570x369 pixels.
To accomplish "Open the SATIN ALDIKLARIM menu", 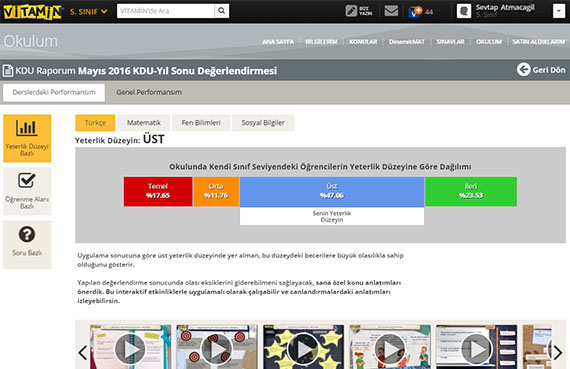I will click(538, 42).
